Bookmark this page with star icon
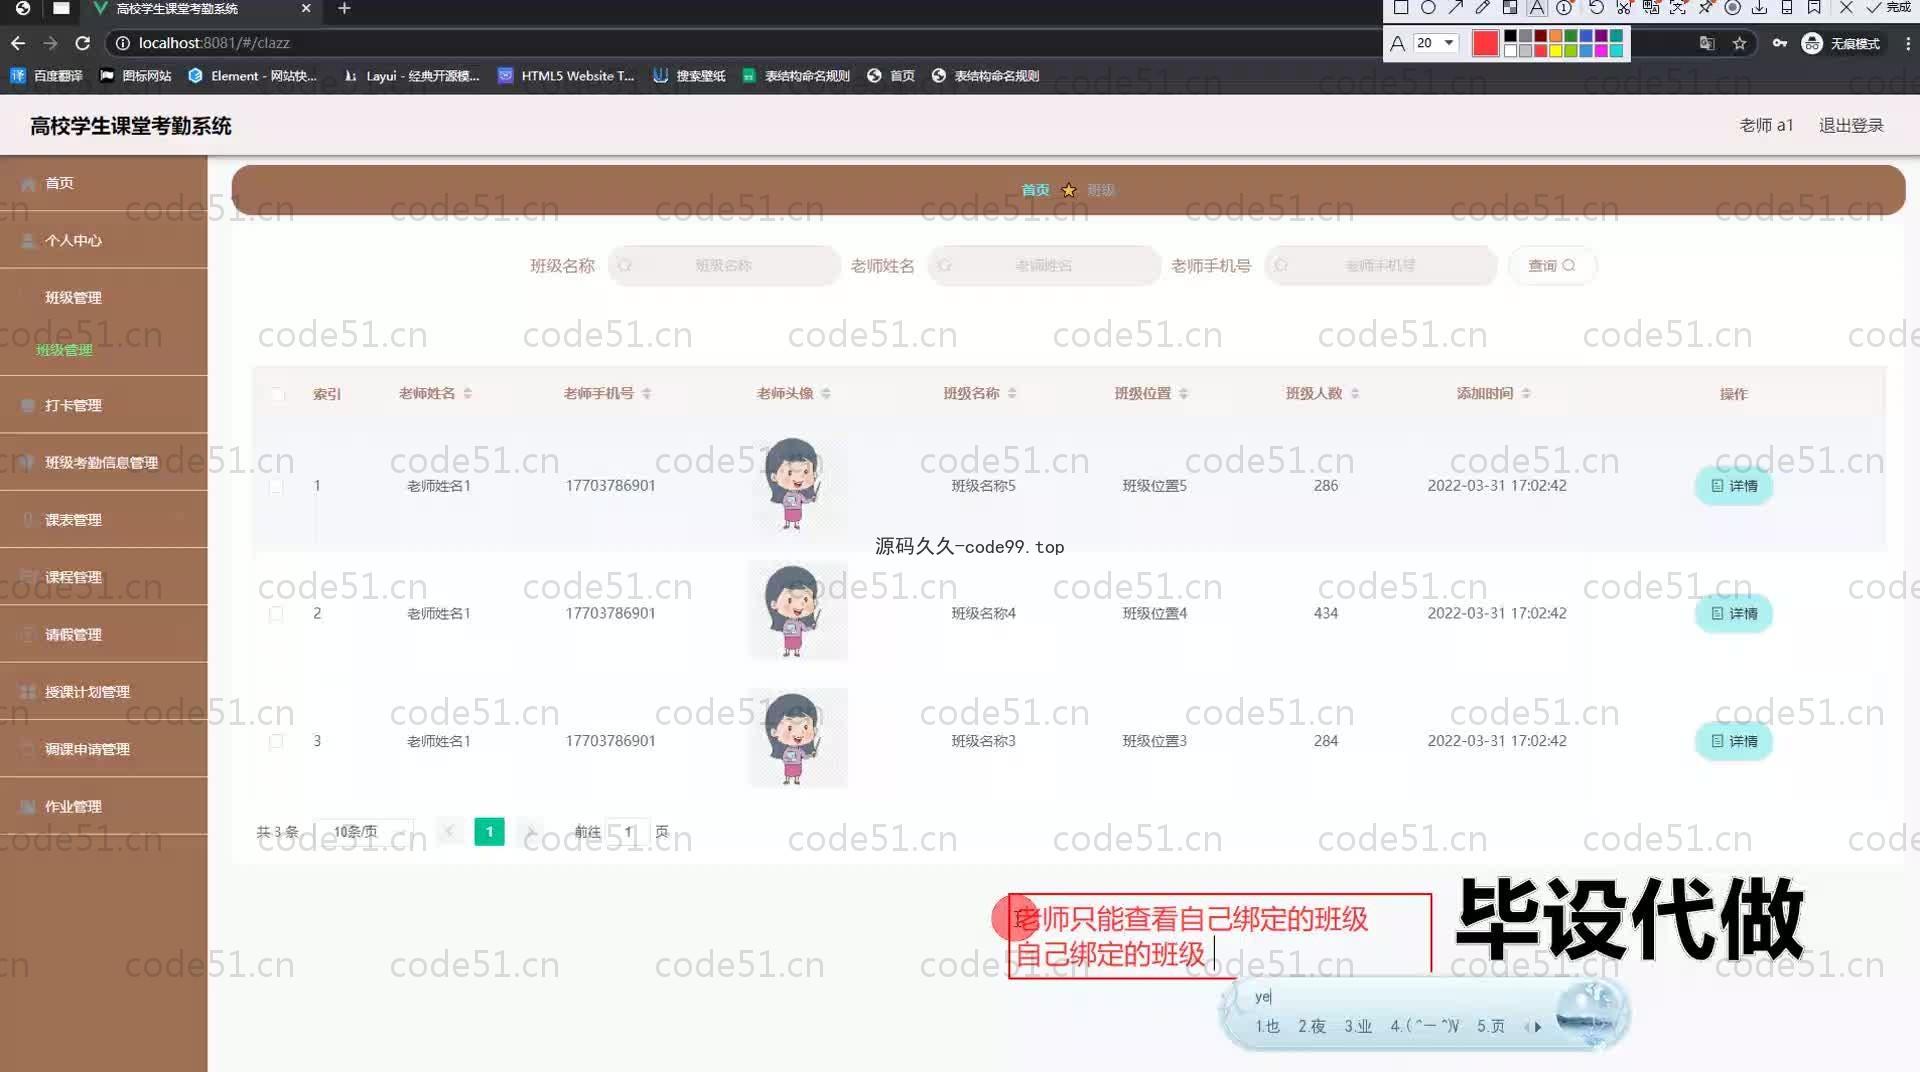The height and width of the screenshot is (1072, 1920). [1740, 43]
